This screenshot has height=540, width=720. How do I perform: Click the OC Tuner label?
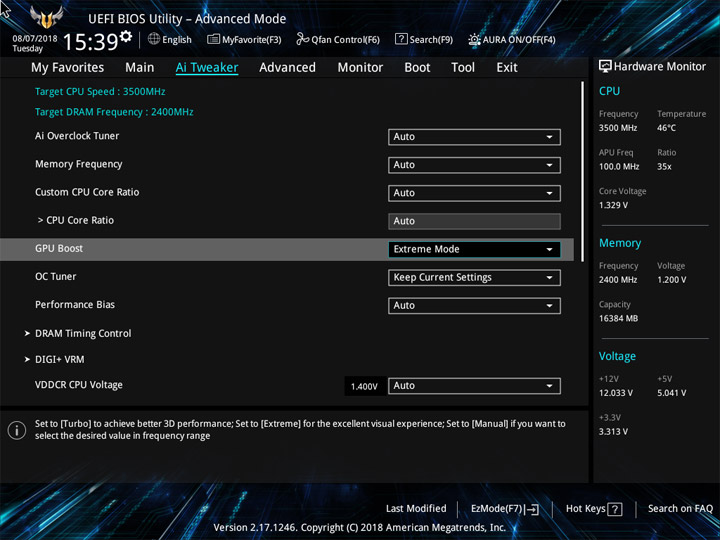coord(56,276)
